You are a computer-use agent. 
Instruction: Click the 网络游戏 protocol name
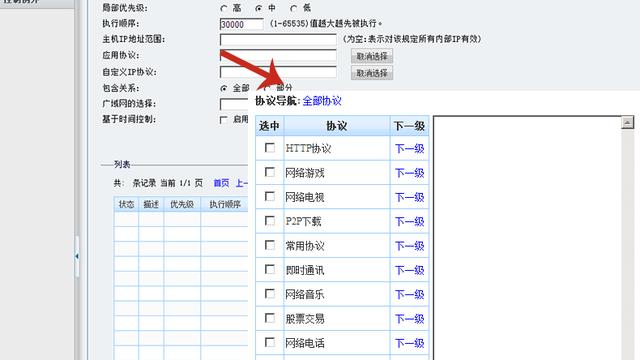pos(305,173)
